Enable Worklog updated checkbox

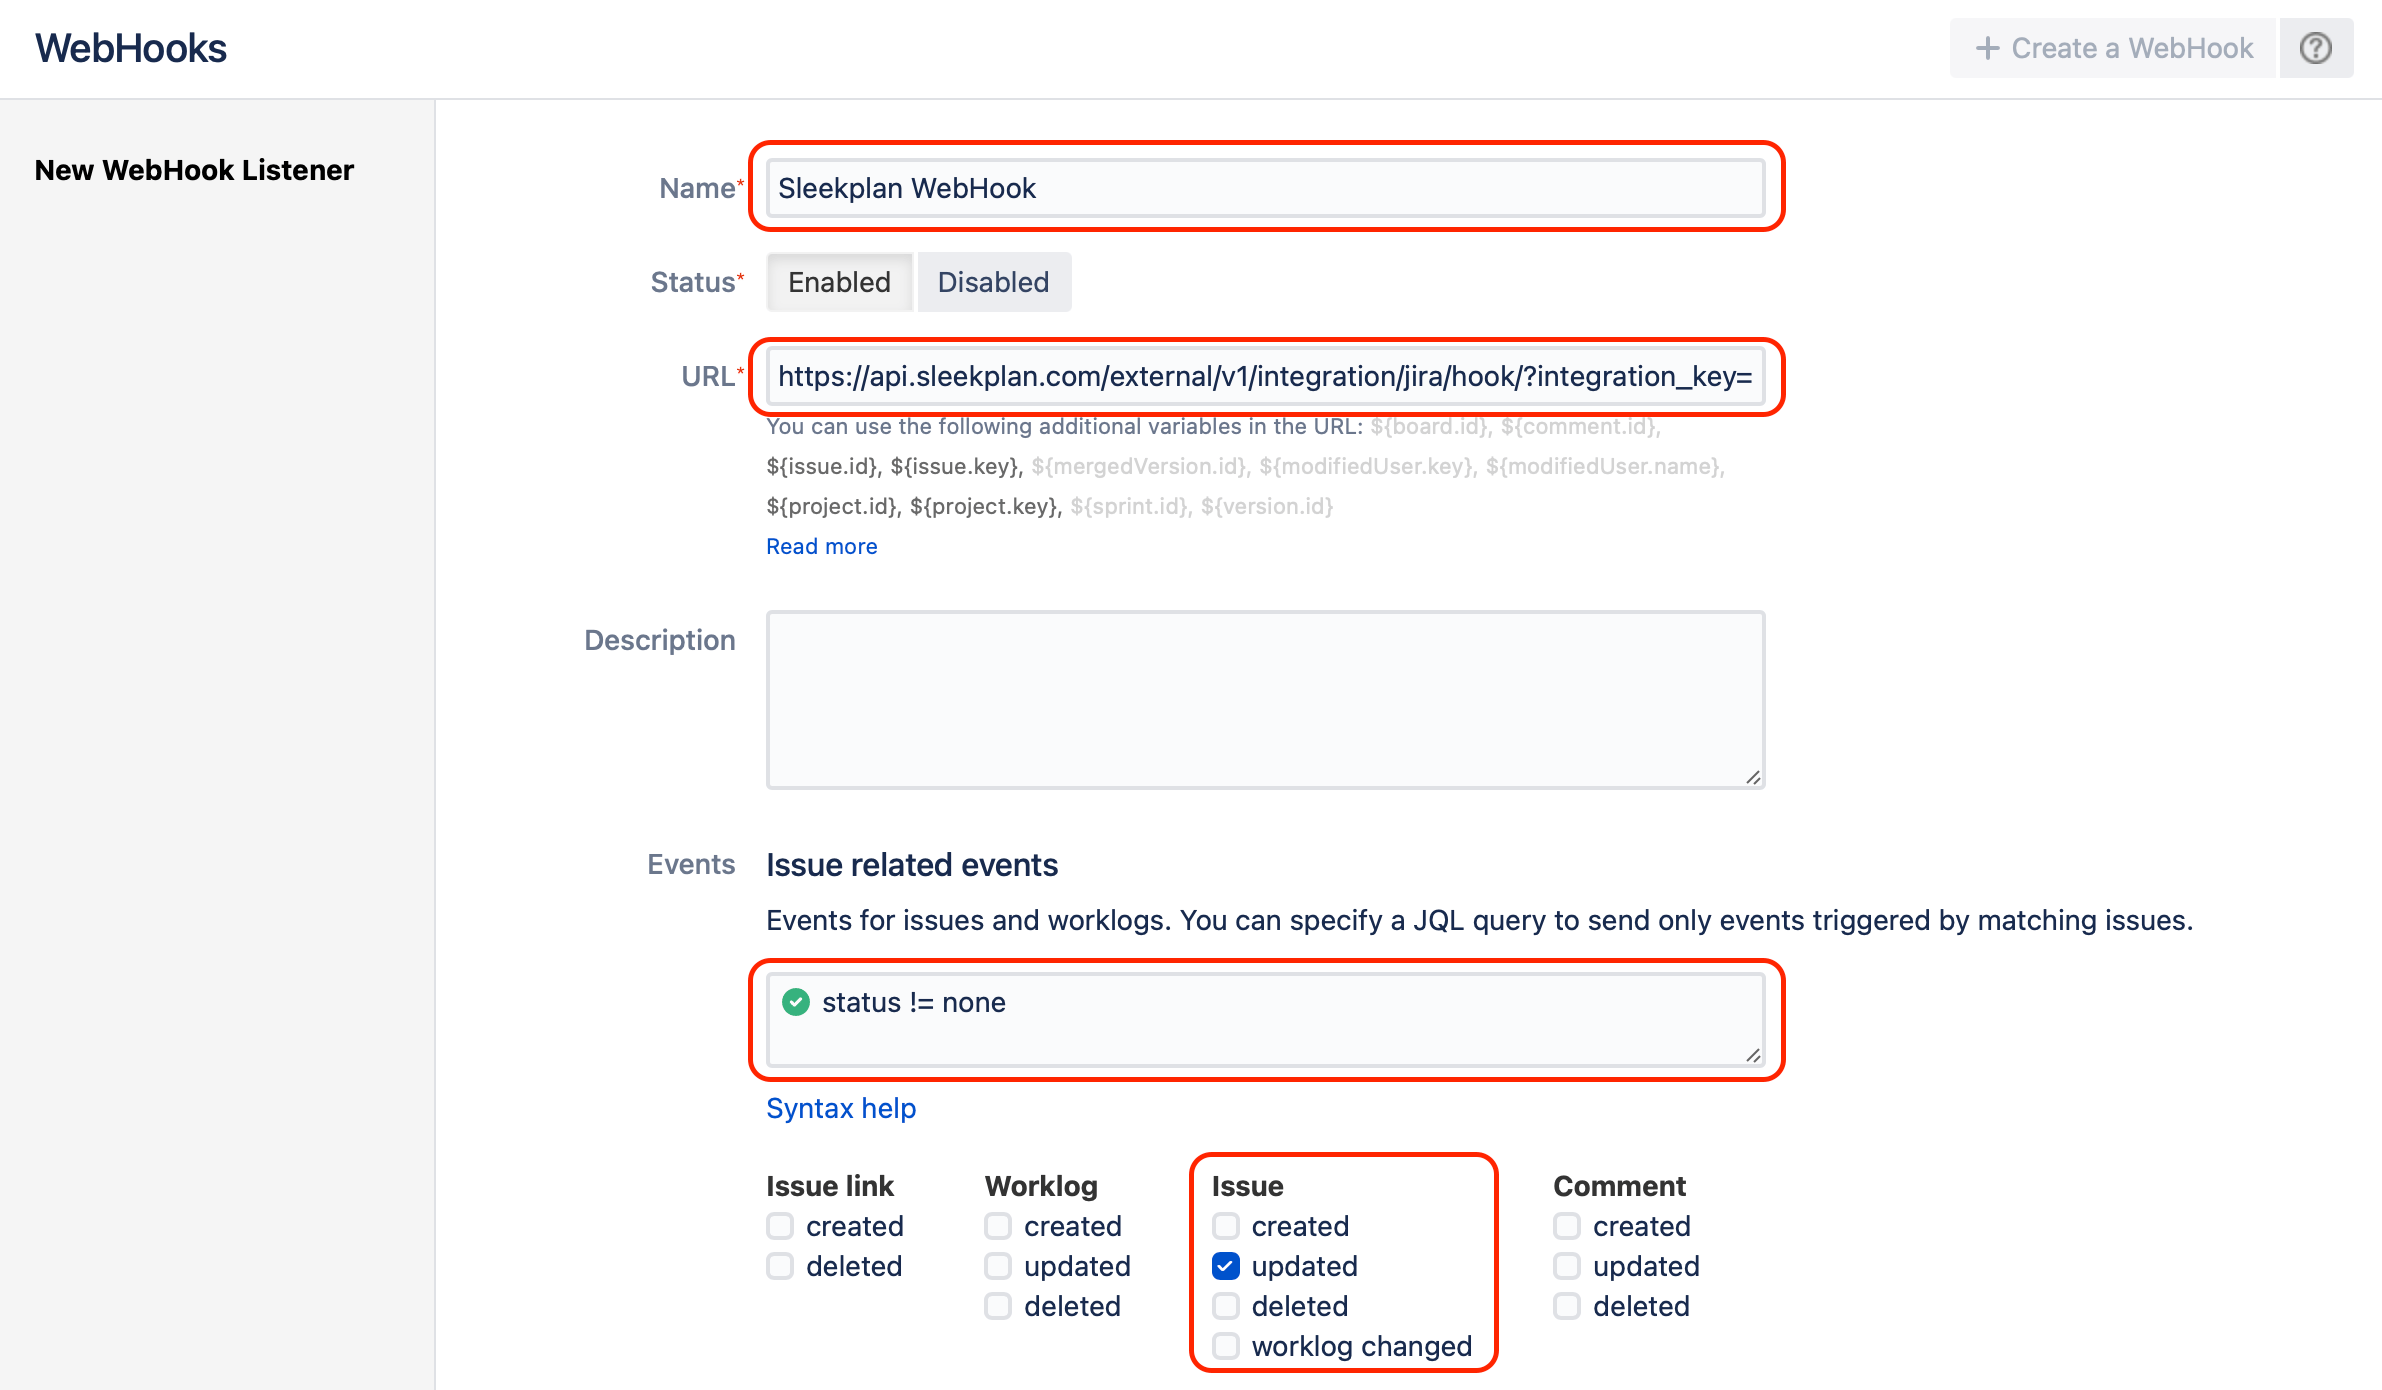[998, 1266]
